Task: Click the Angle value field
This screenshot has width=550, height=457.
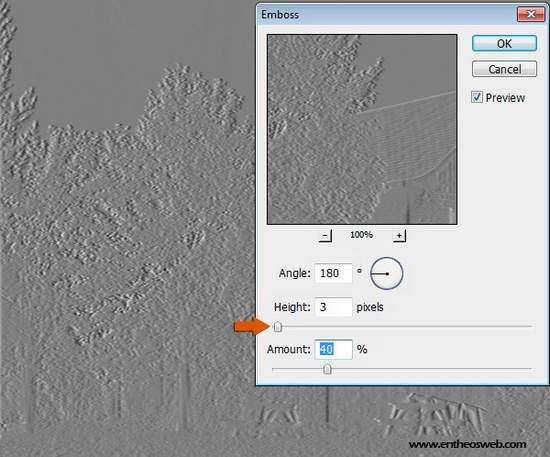Action: (334, 273)
